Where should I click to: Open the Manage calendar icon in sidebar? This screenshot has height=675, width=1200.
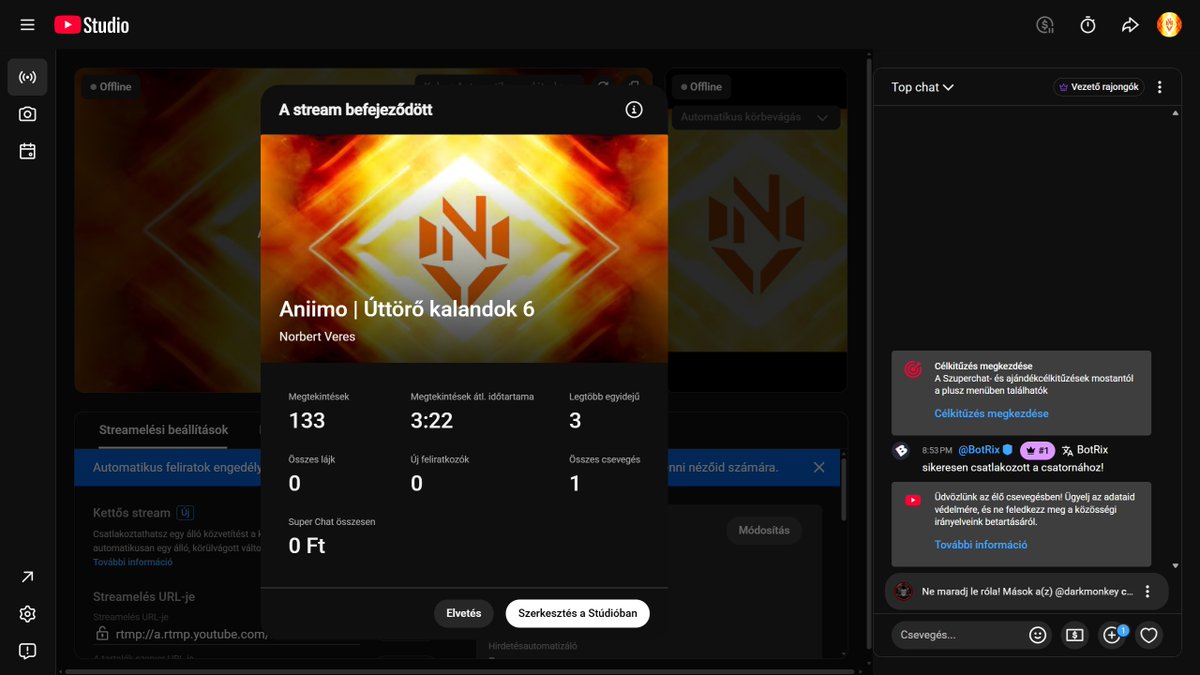click(27, 151)
